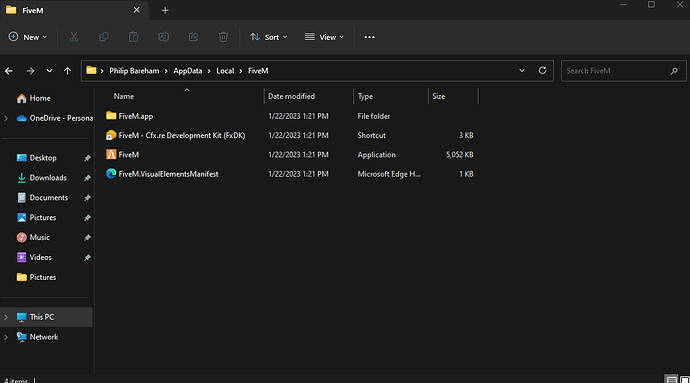690x383 pixels.
Task: Expand chevron after AppData breadcrumb
Action: (x=209, y=71)
